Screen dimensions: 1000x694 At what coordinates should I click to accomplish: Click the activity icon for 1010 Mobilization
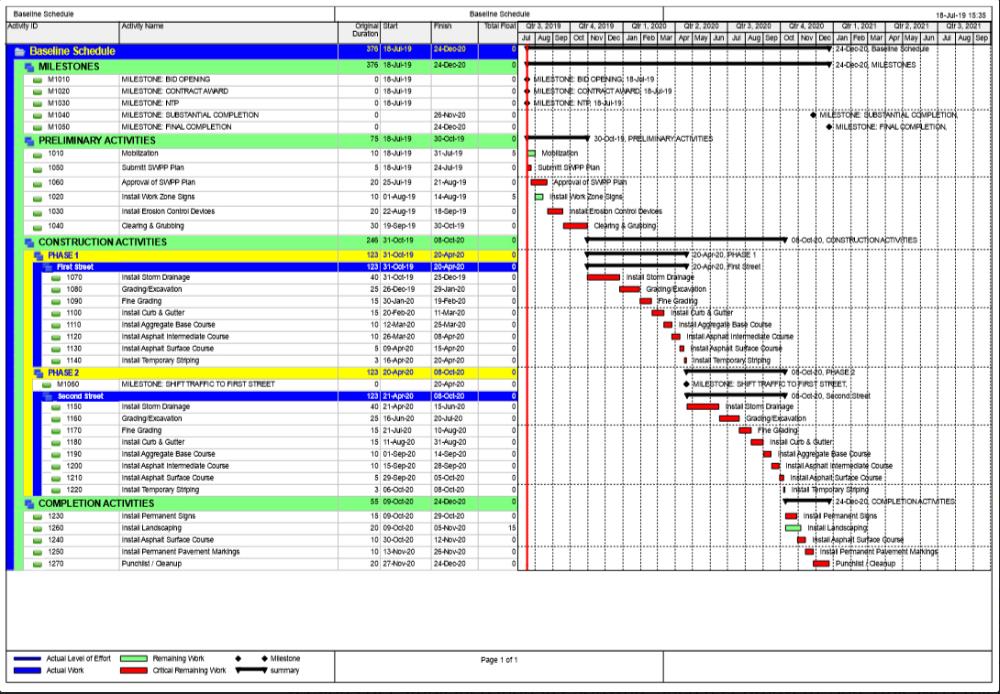(x=37, y=154)
